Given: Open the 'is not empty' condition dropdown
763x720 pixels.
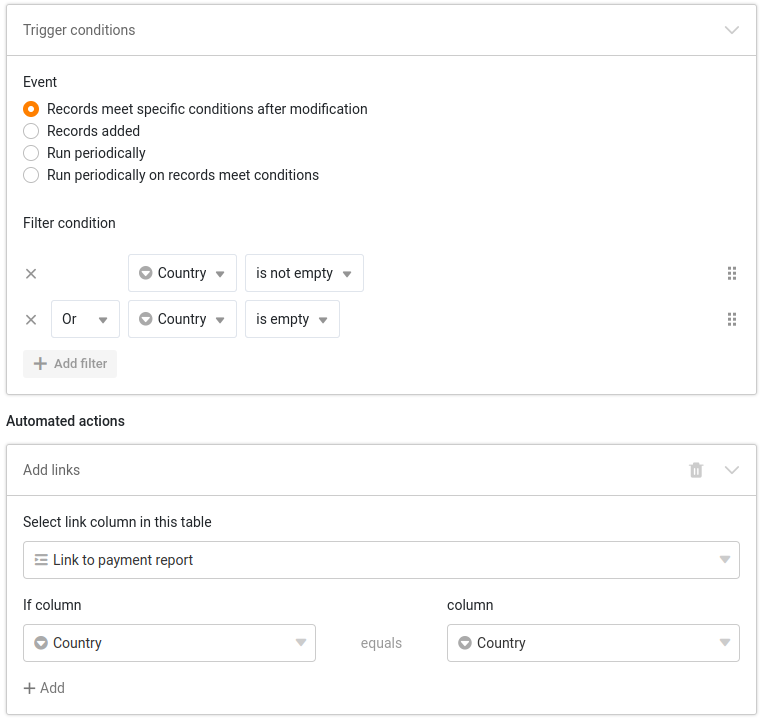Looking at the screenshot, I should tap(304, 273).
